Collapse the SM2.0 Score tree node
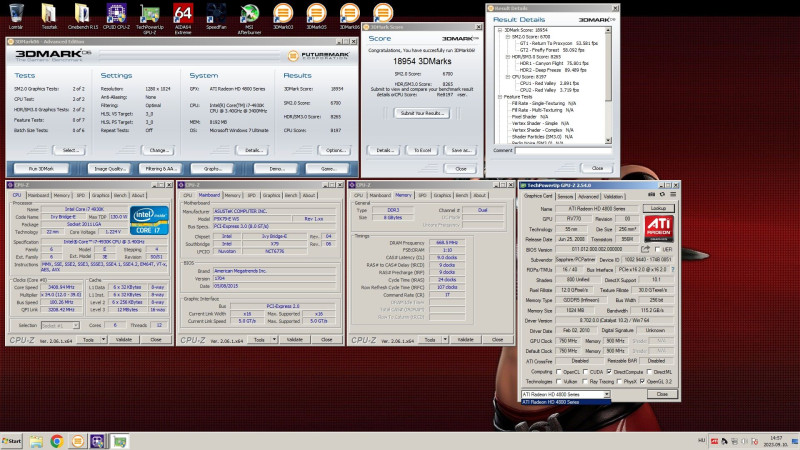The image size is (800, 450). (508, 37)
